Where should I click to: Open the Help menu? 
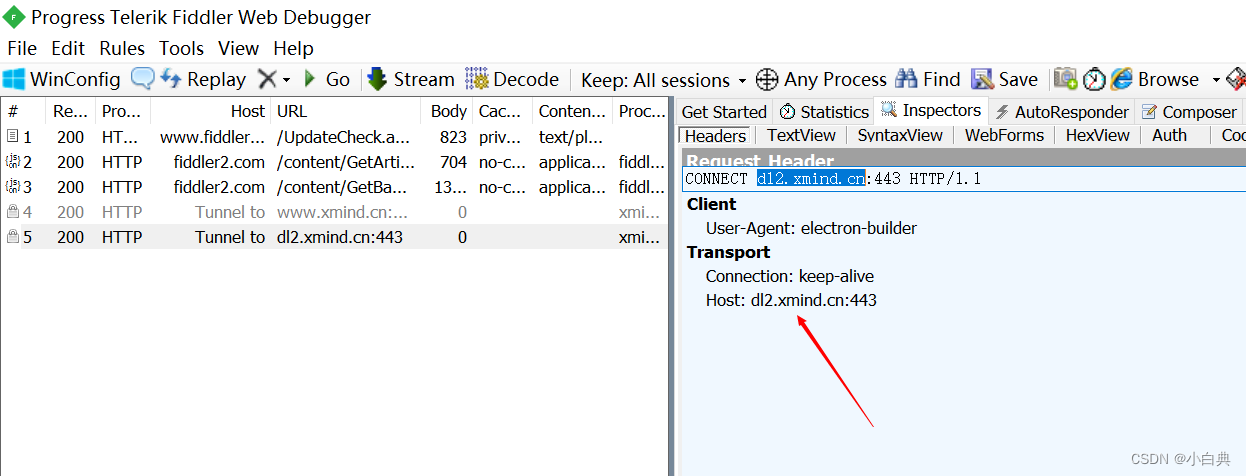[x=293, y=48]
